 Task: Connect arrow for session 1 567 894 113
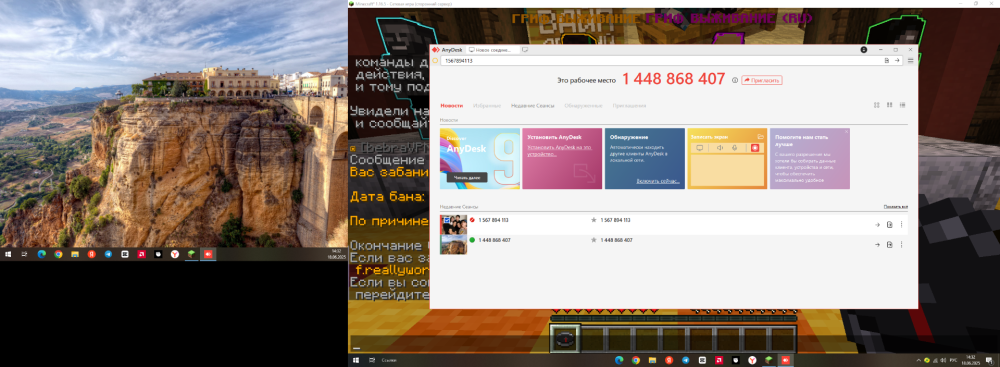(878, 225)
